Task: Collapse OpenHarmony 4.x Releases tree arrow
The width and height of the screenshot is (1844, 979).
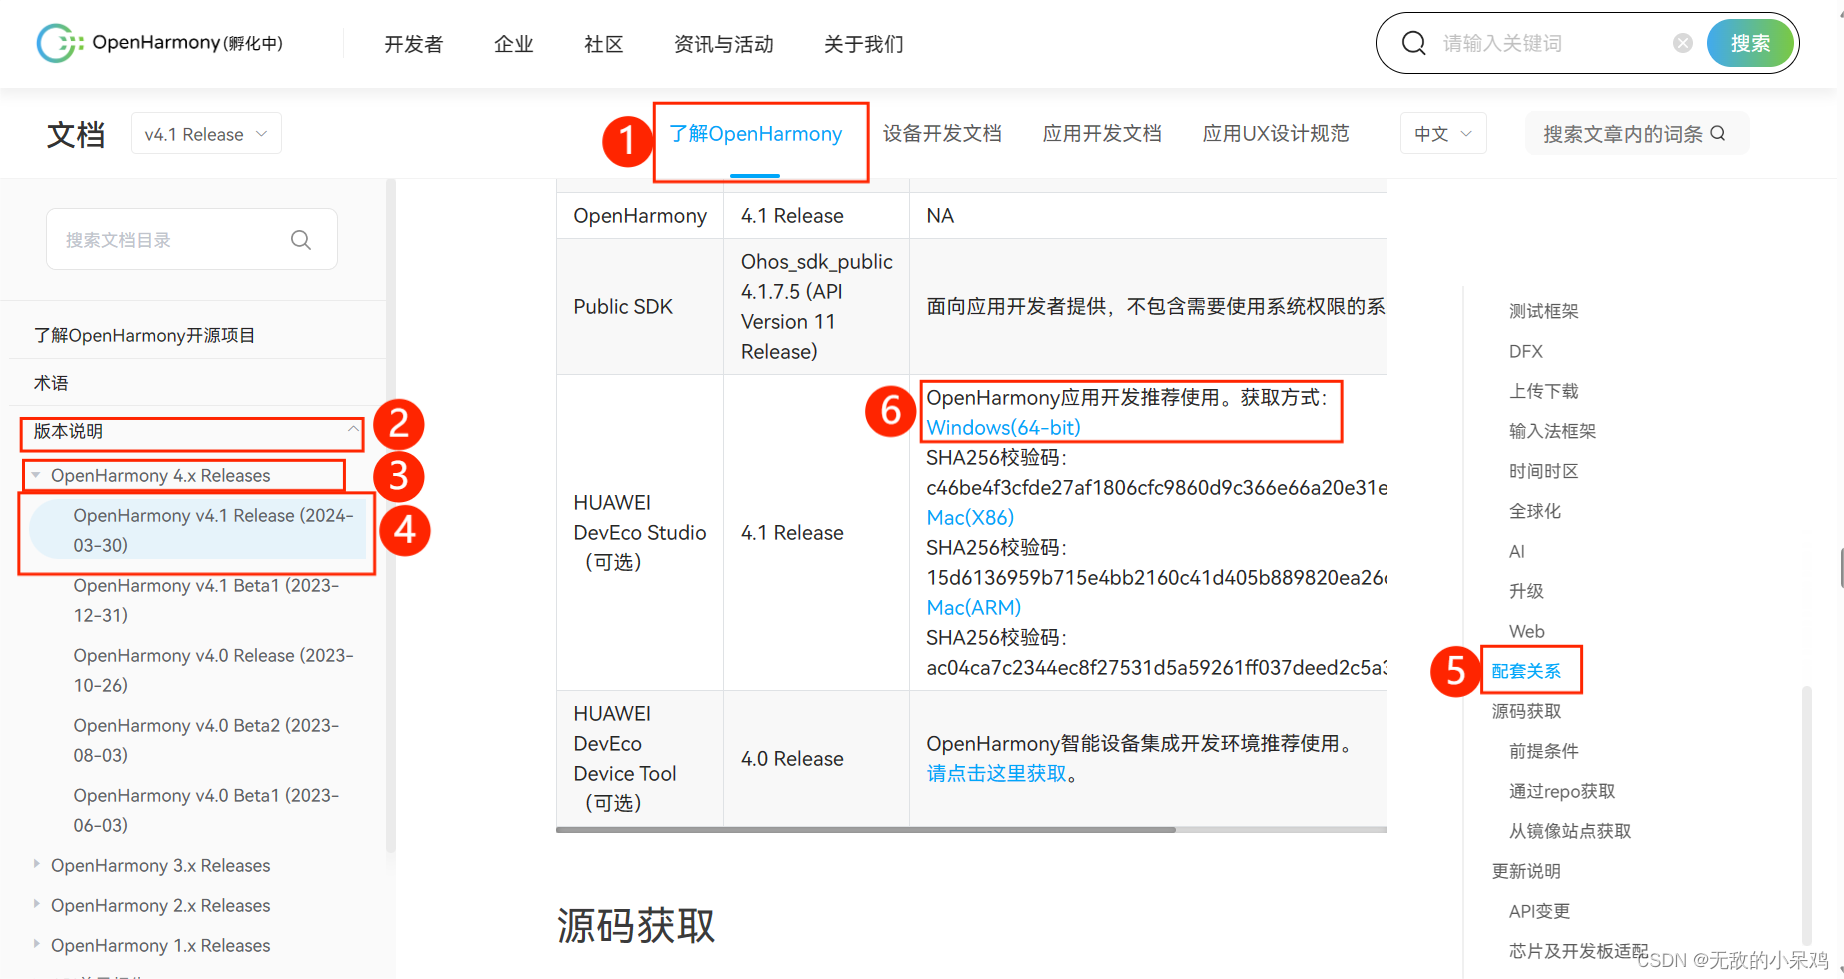Action: point(36,475)
